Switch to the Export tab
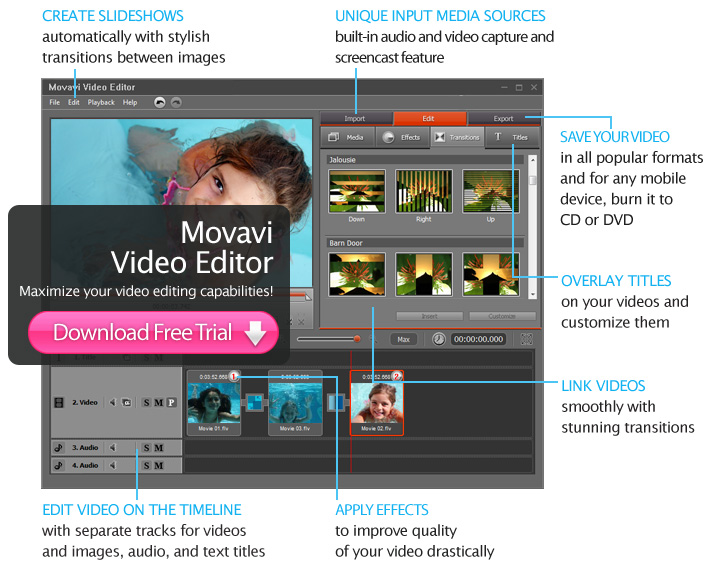The height and width of the screenshot is (576, 711). click(x=503, y=118)
